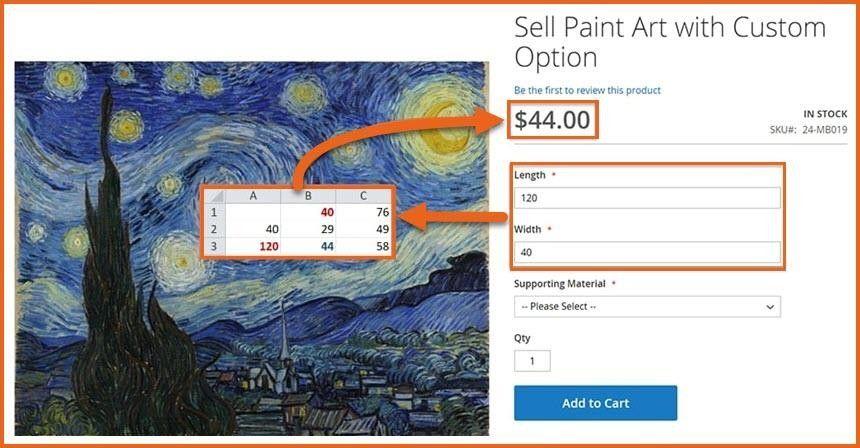Select the red 120 spreadsheet cell
Viewport: 860px width, 448px height.
point(253,246)
